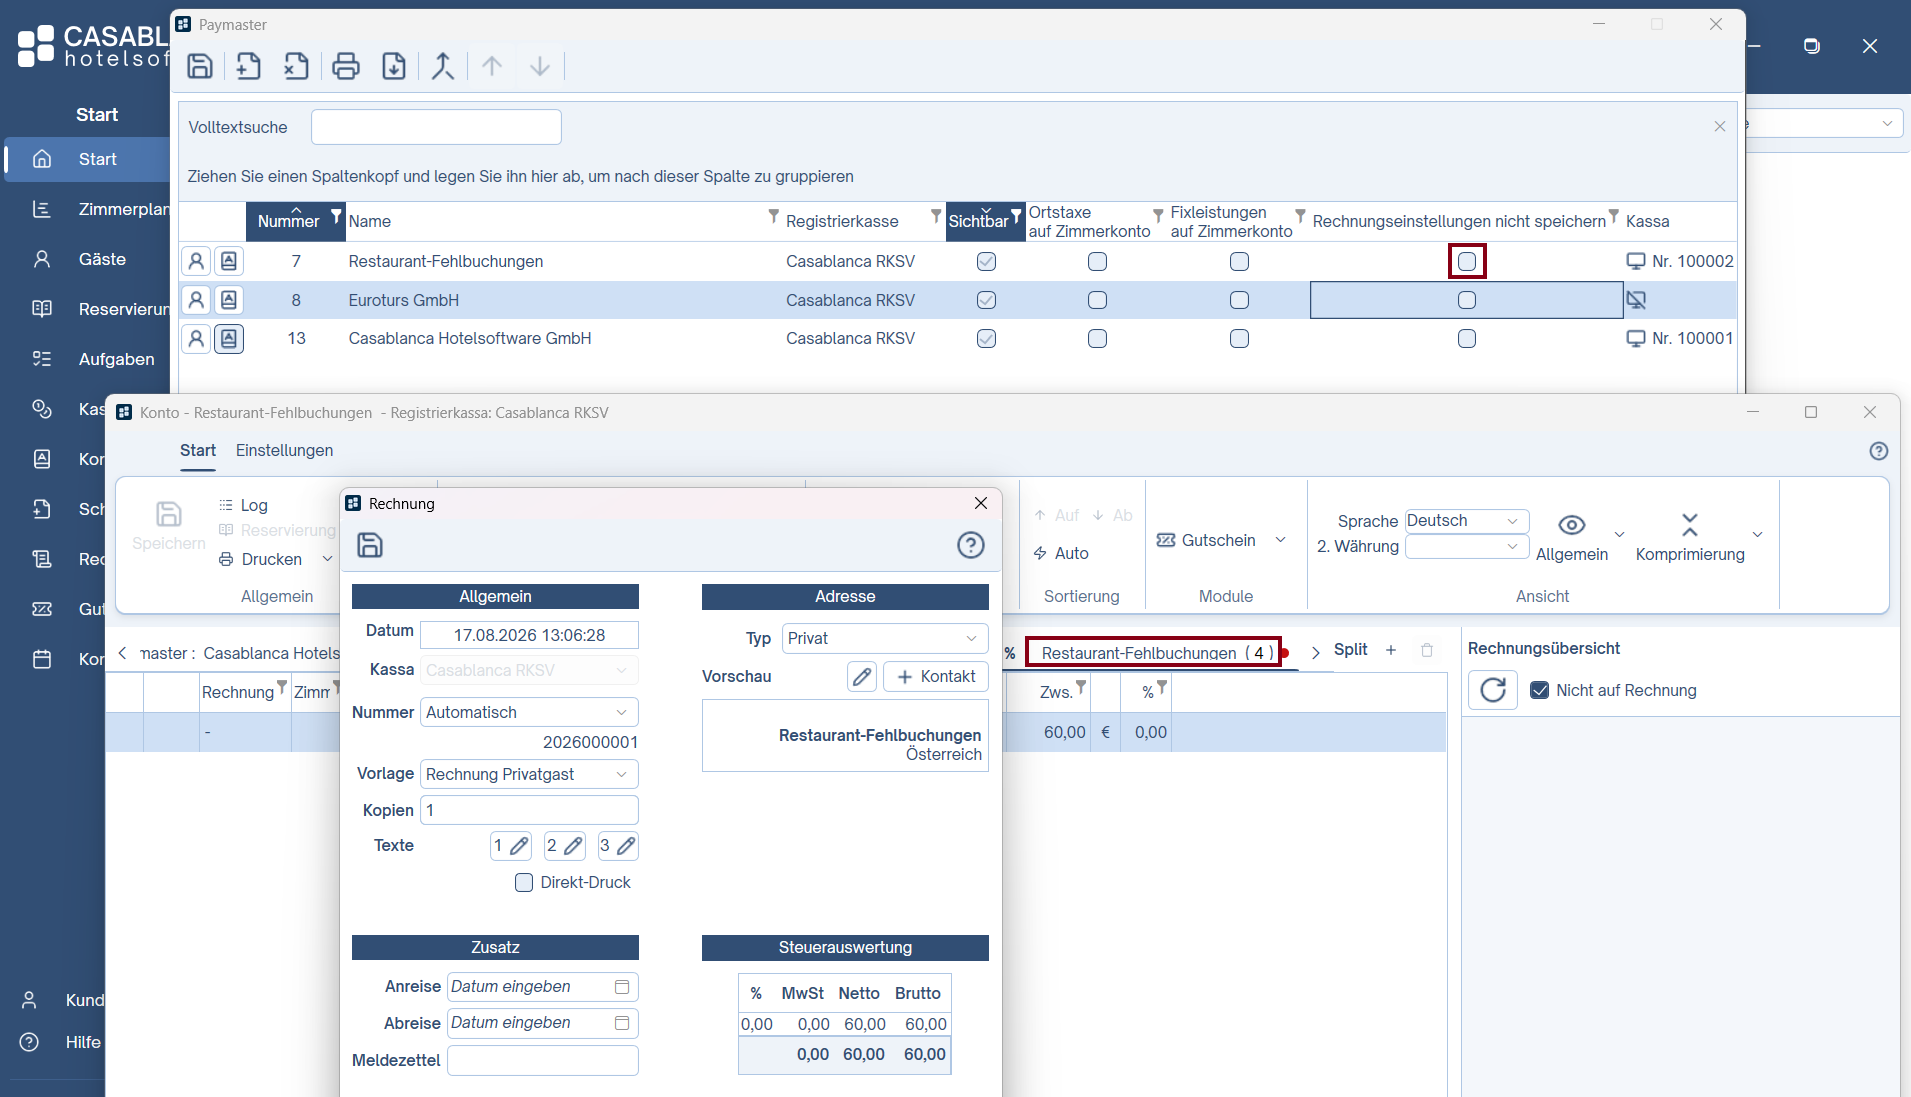Click the merge accounts icon in Paymaster toolbar
Screen dimensions: 1911x1097
tap(443, 66)
